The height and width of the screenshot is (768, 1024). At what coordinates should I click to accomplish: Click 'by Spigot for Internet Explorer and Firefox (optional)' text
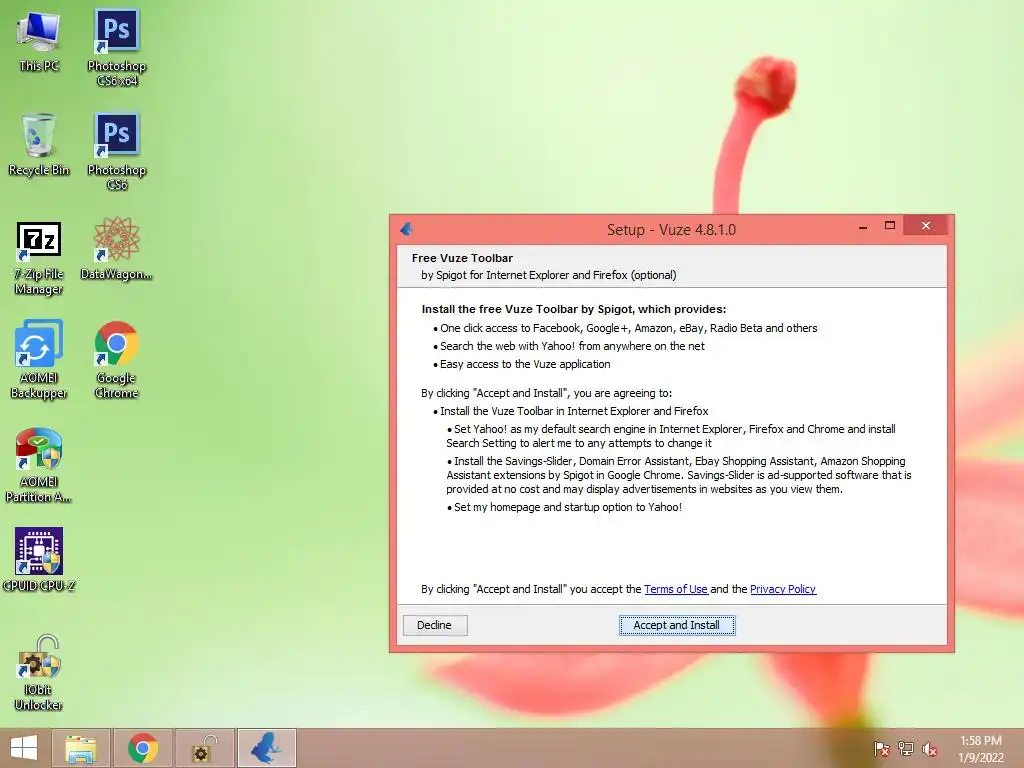(549, 275)
